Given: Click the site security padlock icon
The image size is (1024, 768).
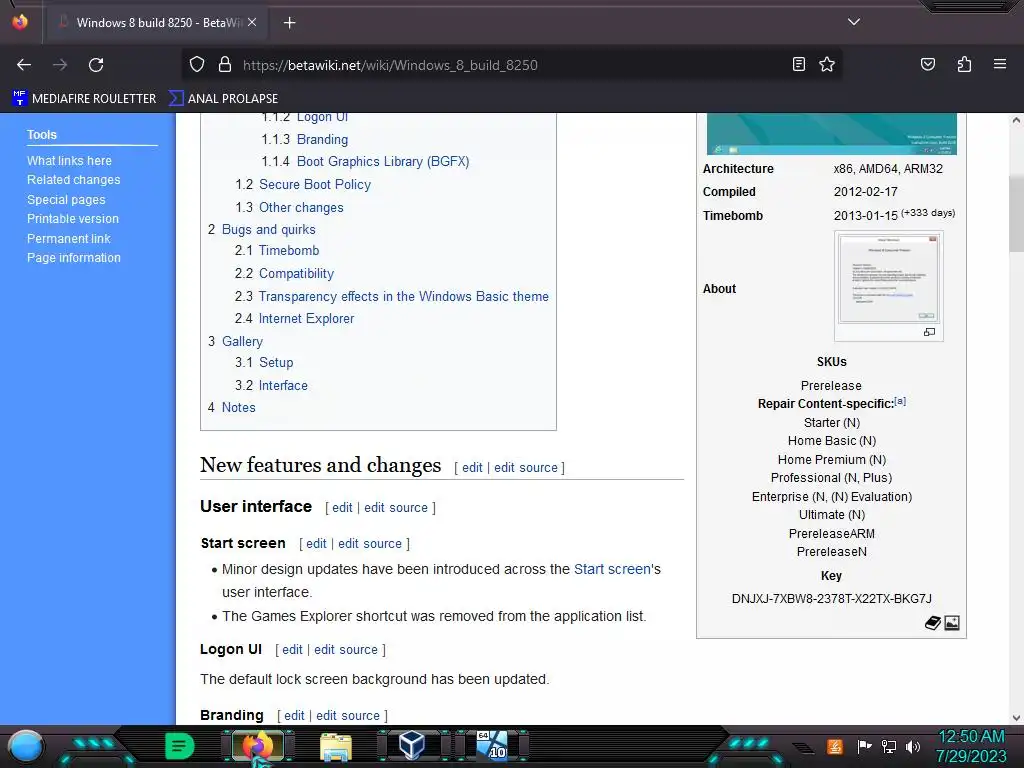Looking at the screenshot, I should 225,65.
